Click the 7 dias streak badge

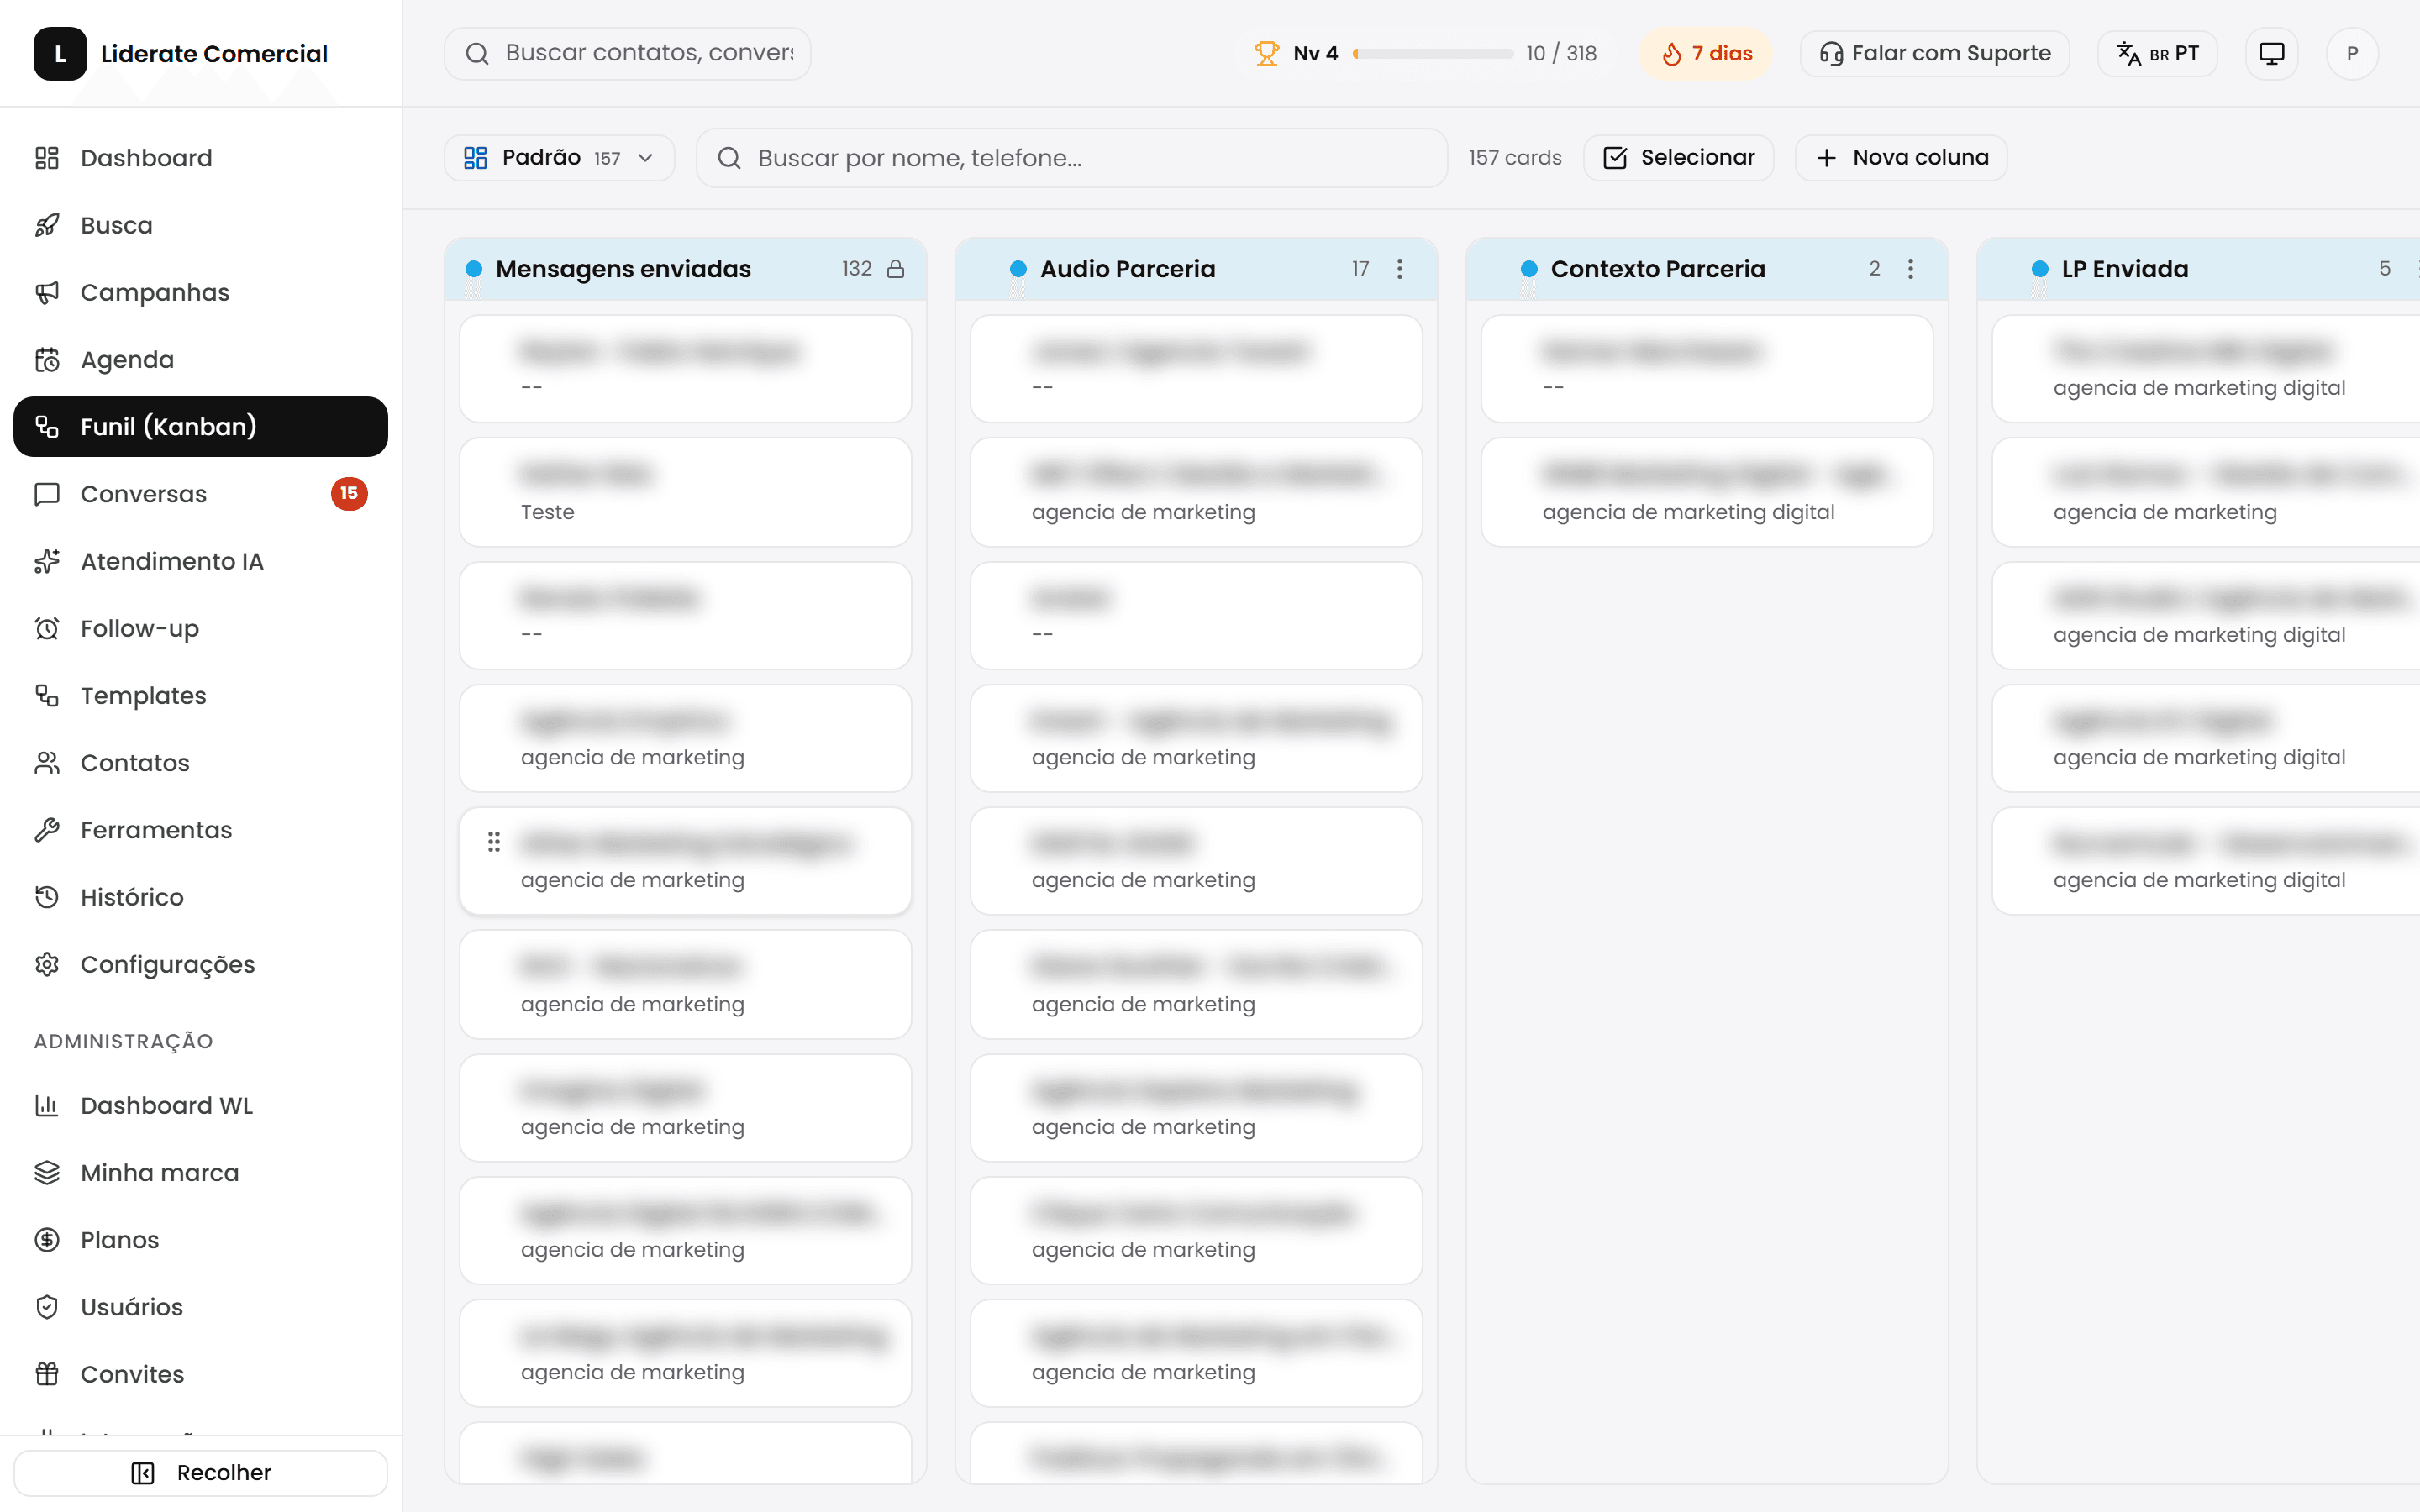[x=1706, y=53]
